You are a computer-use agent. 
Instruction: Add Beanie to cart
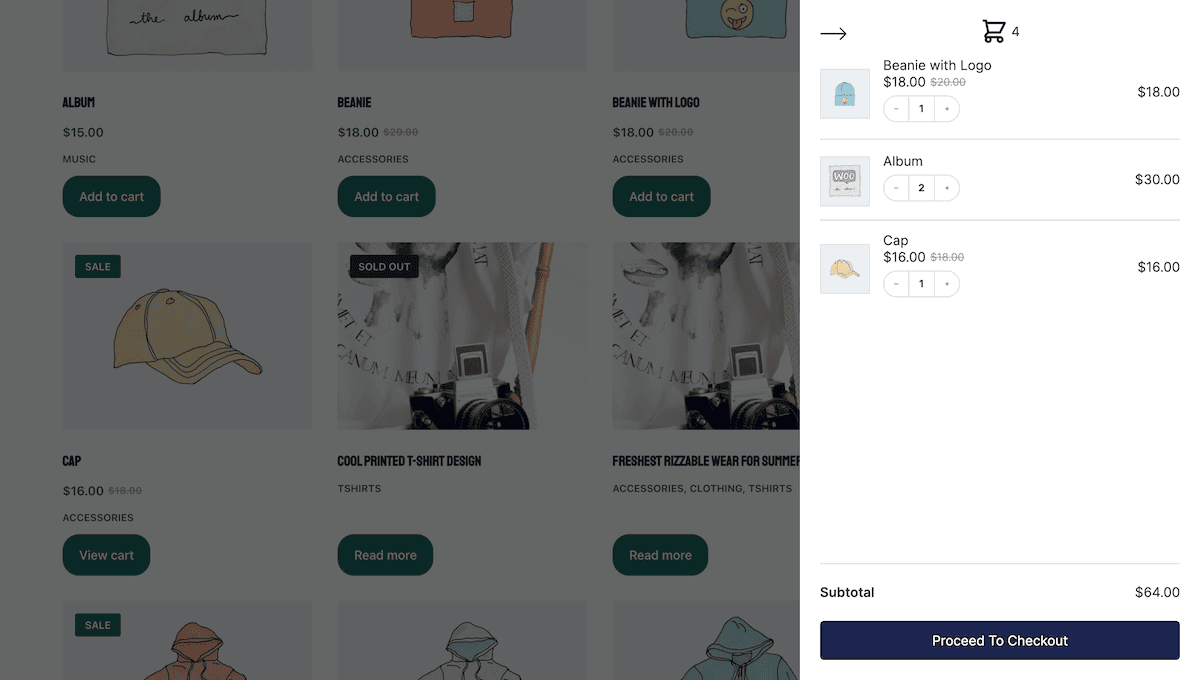(386, 196)
